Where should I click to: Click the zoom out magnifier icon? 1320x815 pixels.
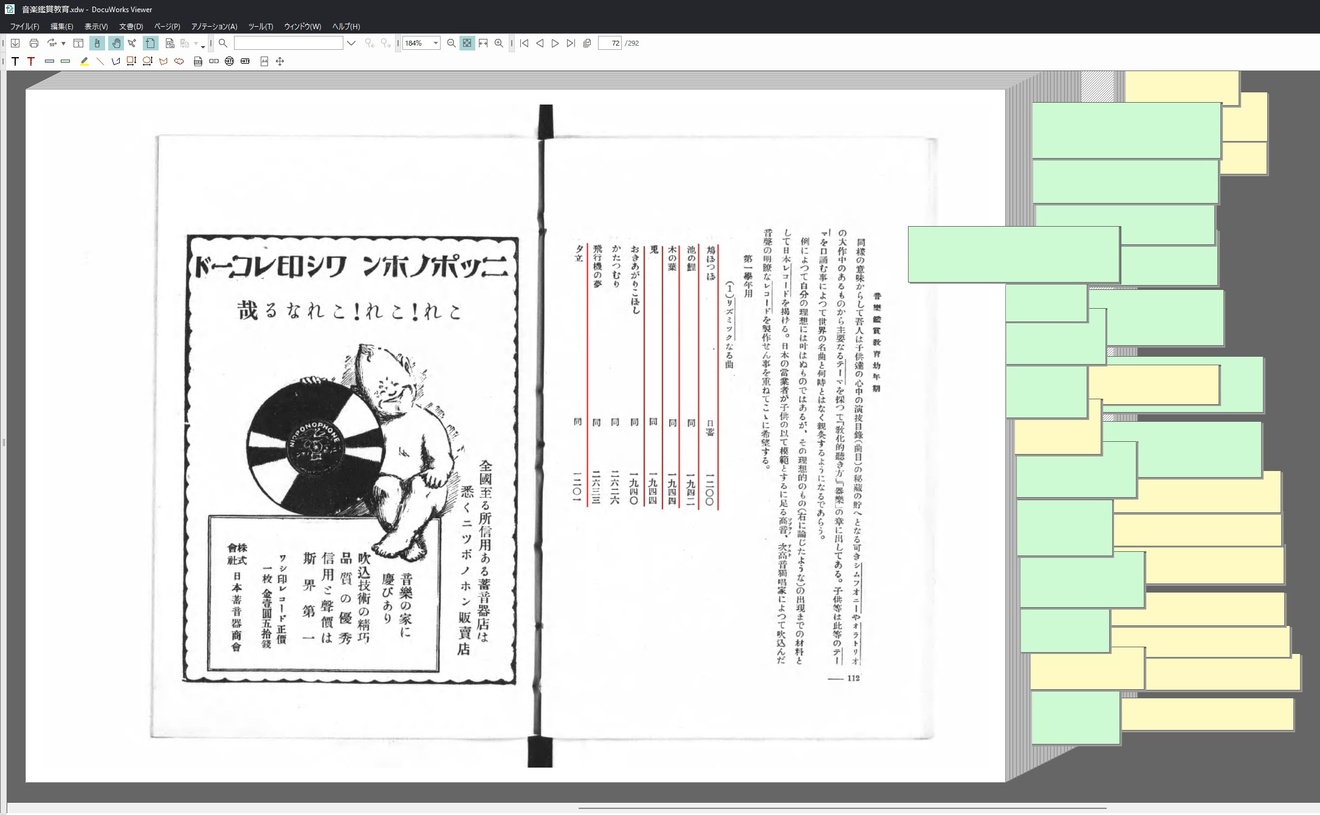pyautogui.click(x=451, y=43)
